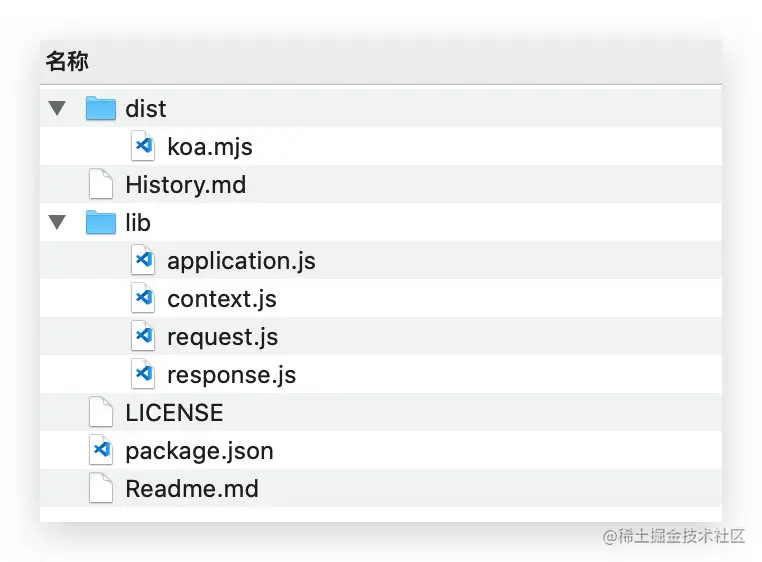Collapse the lib folder disclosure triangle
The image size is (762, 562).
coord(57,222)
